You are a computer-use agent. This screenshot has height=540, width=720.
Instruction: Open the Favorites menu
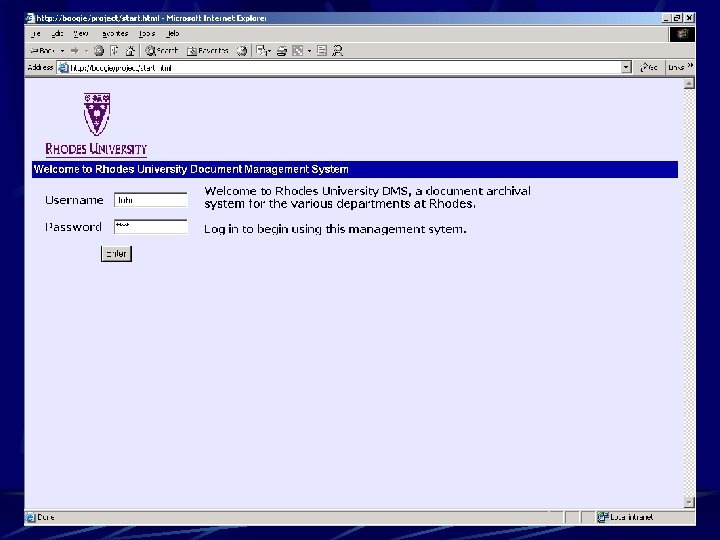[x=115, y=34]
